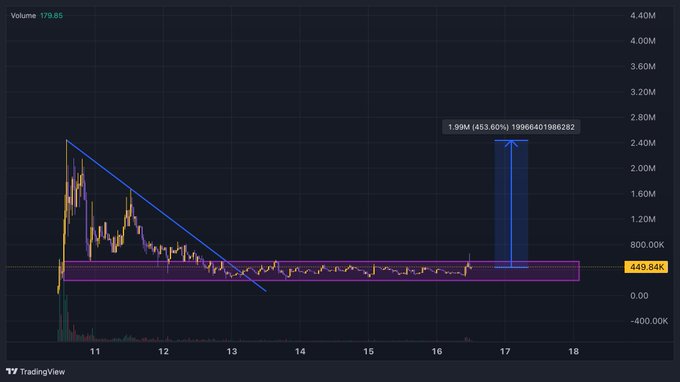Click date 12 on time axis
The width and height of the screenshot is (680, 382).
pyautogui.click(x=163, y=351)
